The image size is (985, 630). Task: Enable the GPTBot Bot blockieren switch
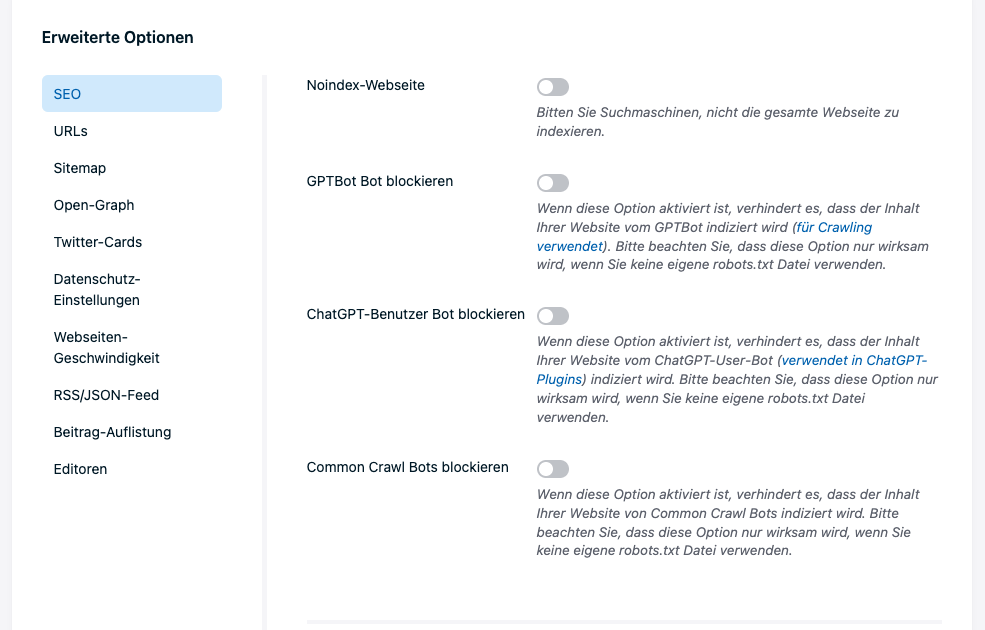pos(552,183)
